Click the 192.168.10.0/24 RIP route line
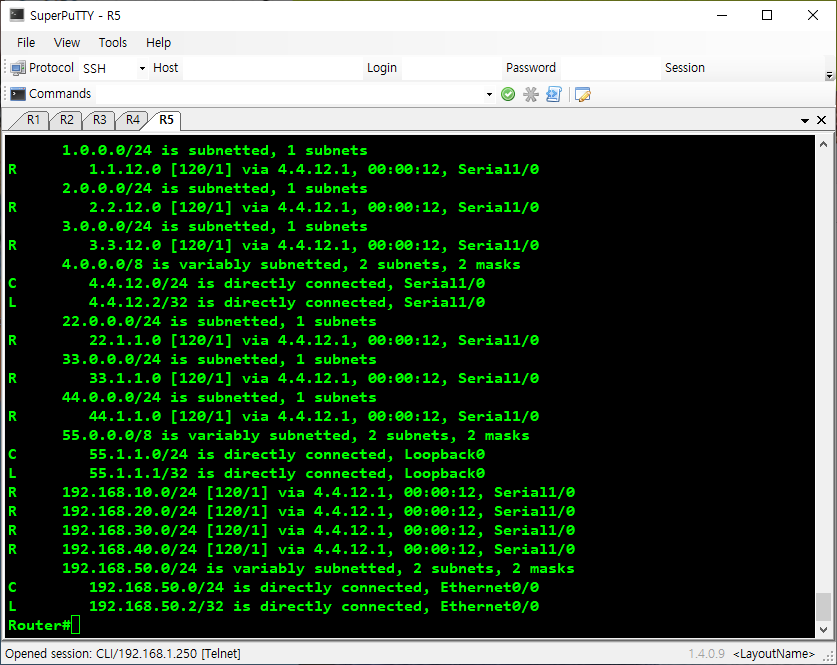 [x=291, y=492]
